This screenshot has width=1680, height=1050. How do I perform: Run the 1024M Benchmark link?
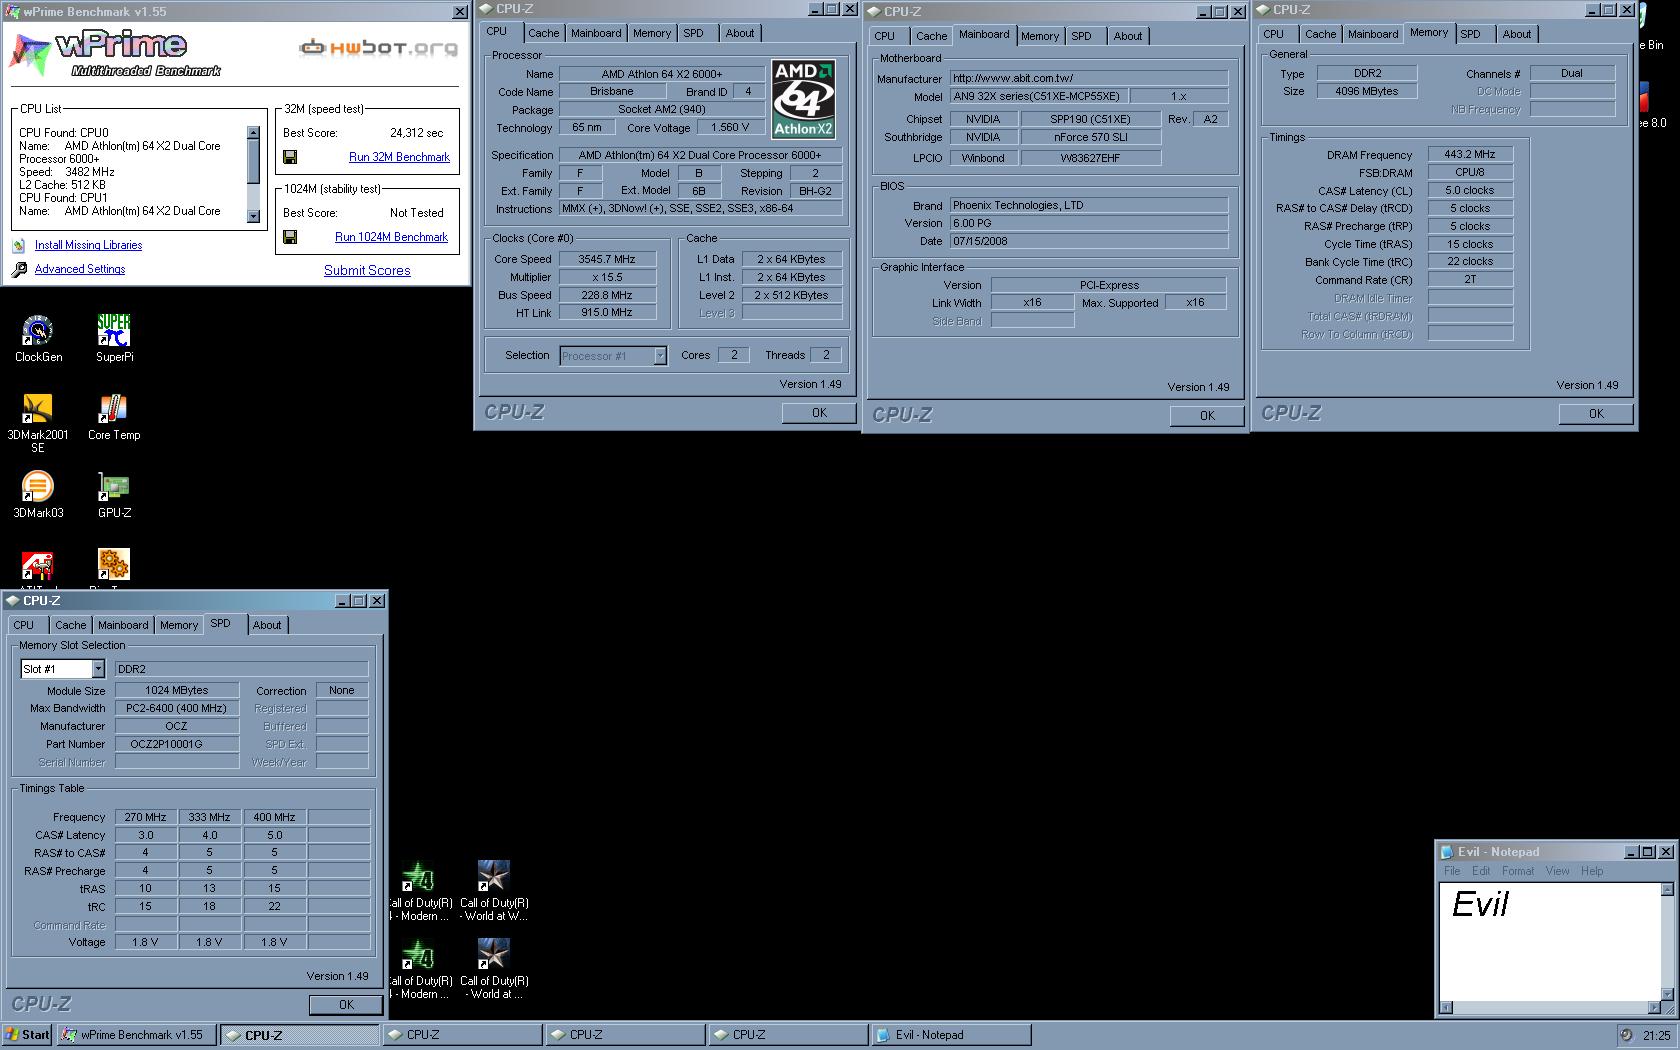tap(391, 237)
